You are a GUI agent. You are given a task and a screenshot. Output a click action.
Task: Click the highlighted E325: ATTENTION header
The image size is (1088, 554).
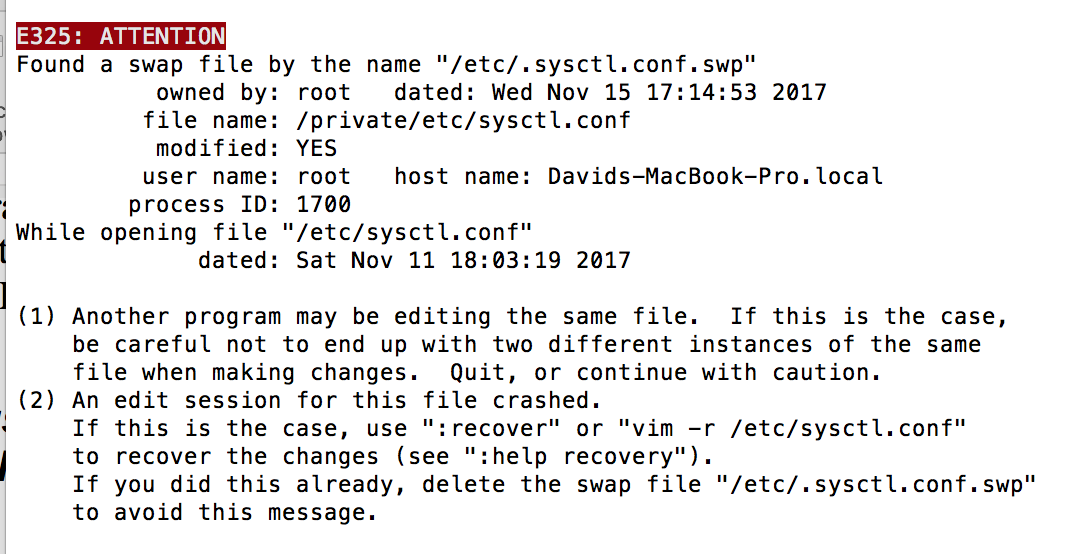pyautogui.click(x=121, y=36)
